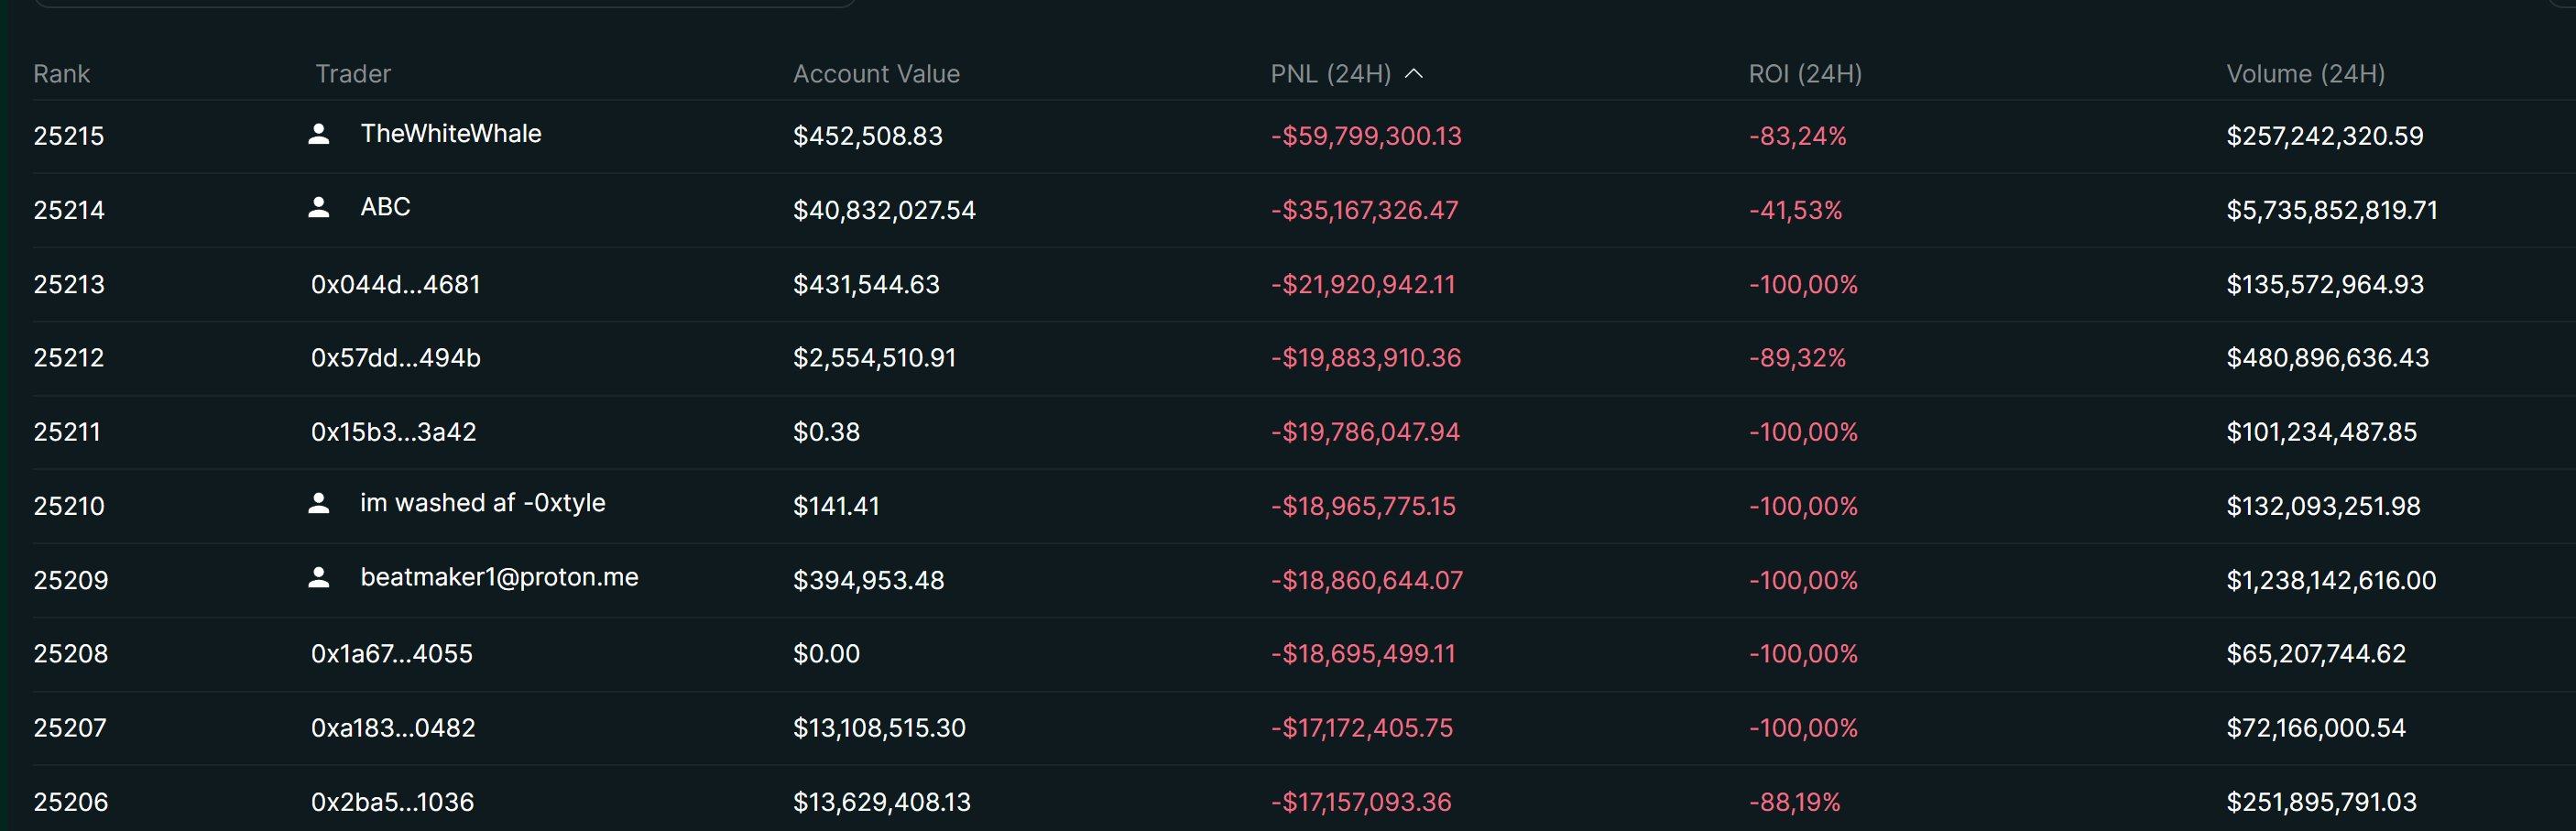Click the user icon beside im washed af

pos(319,503)
